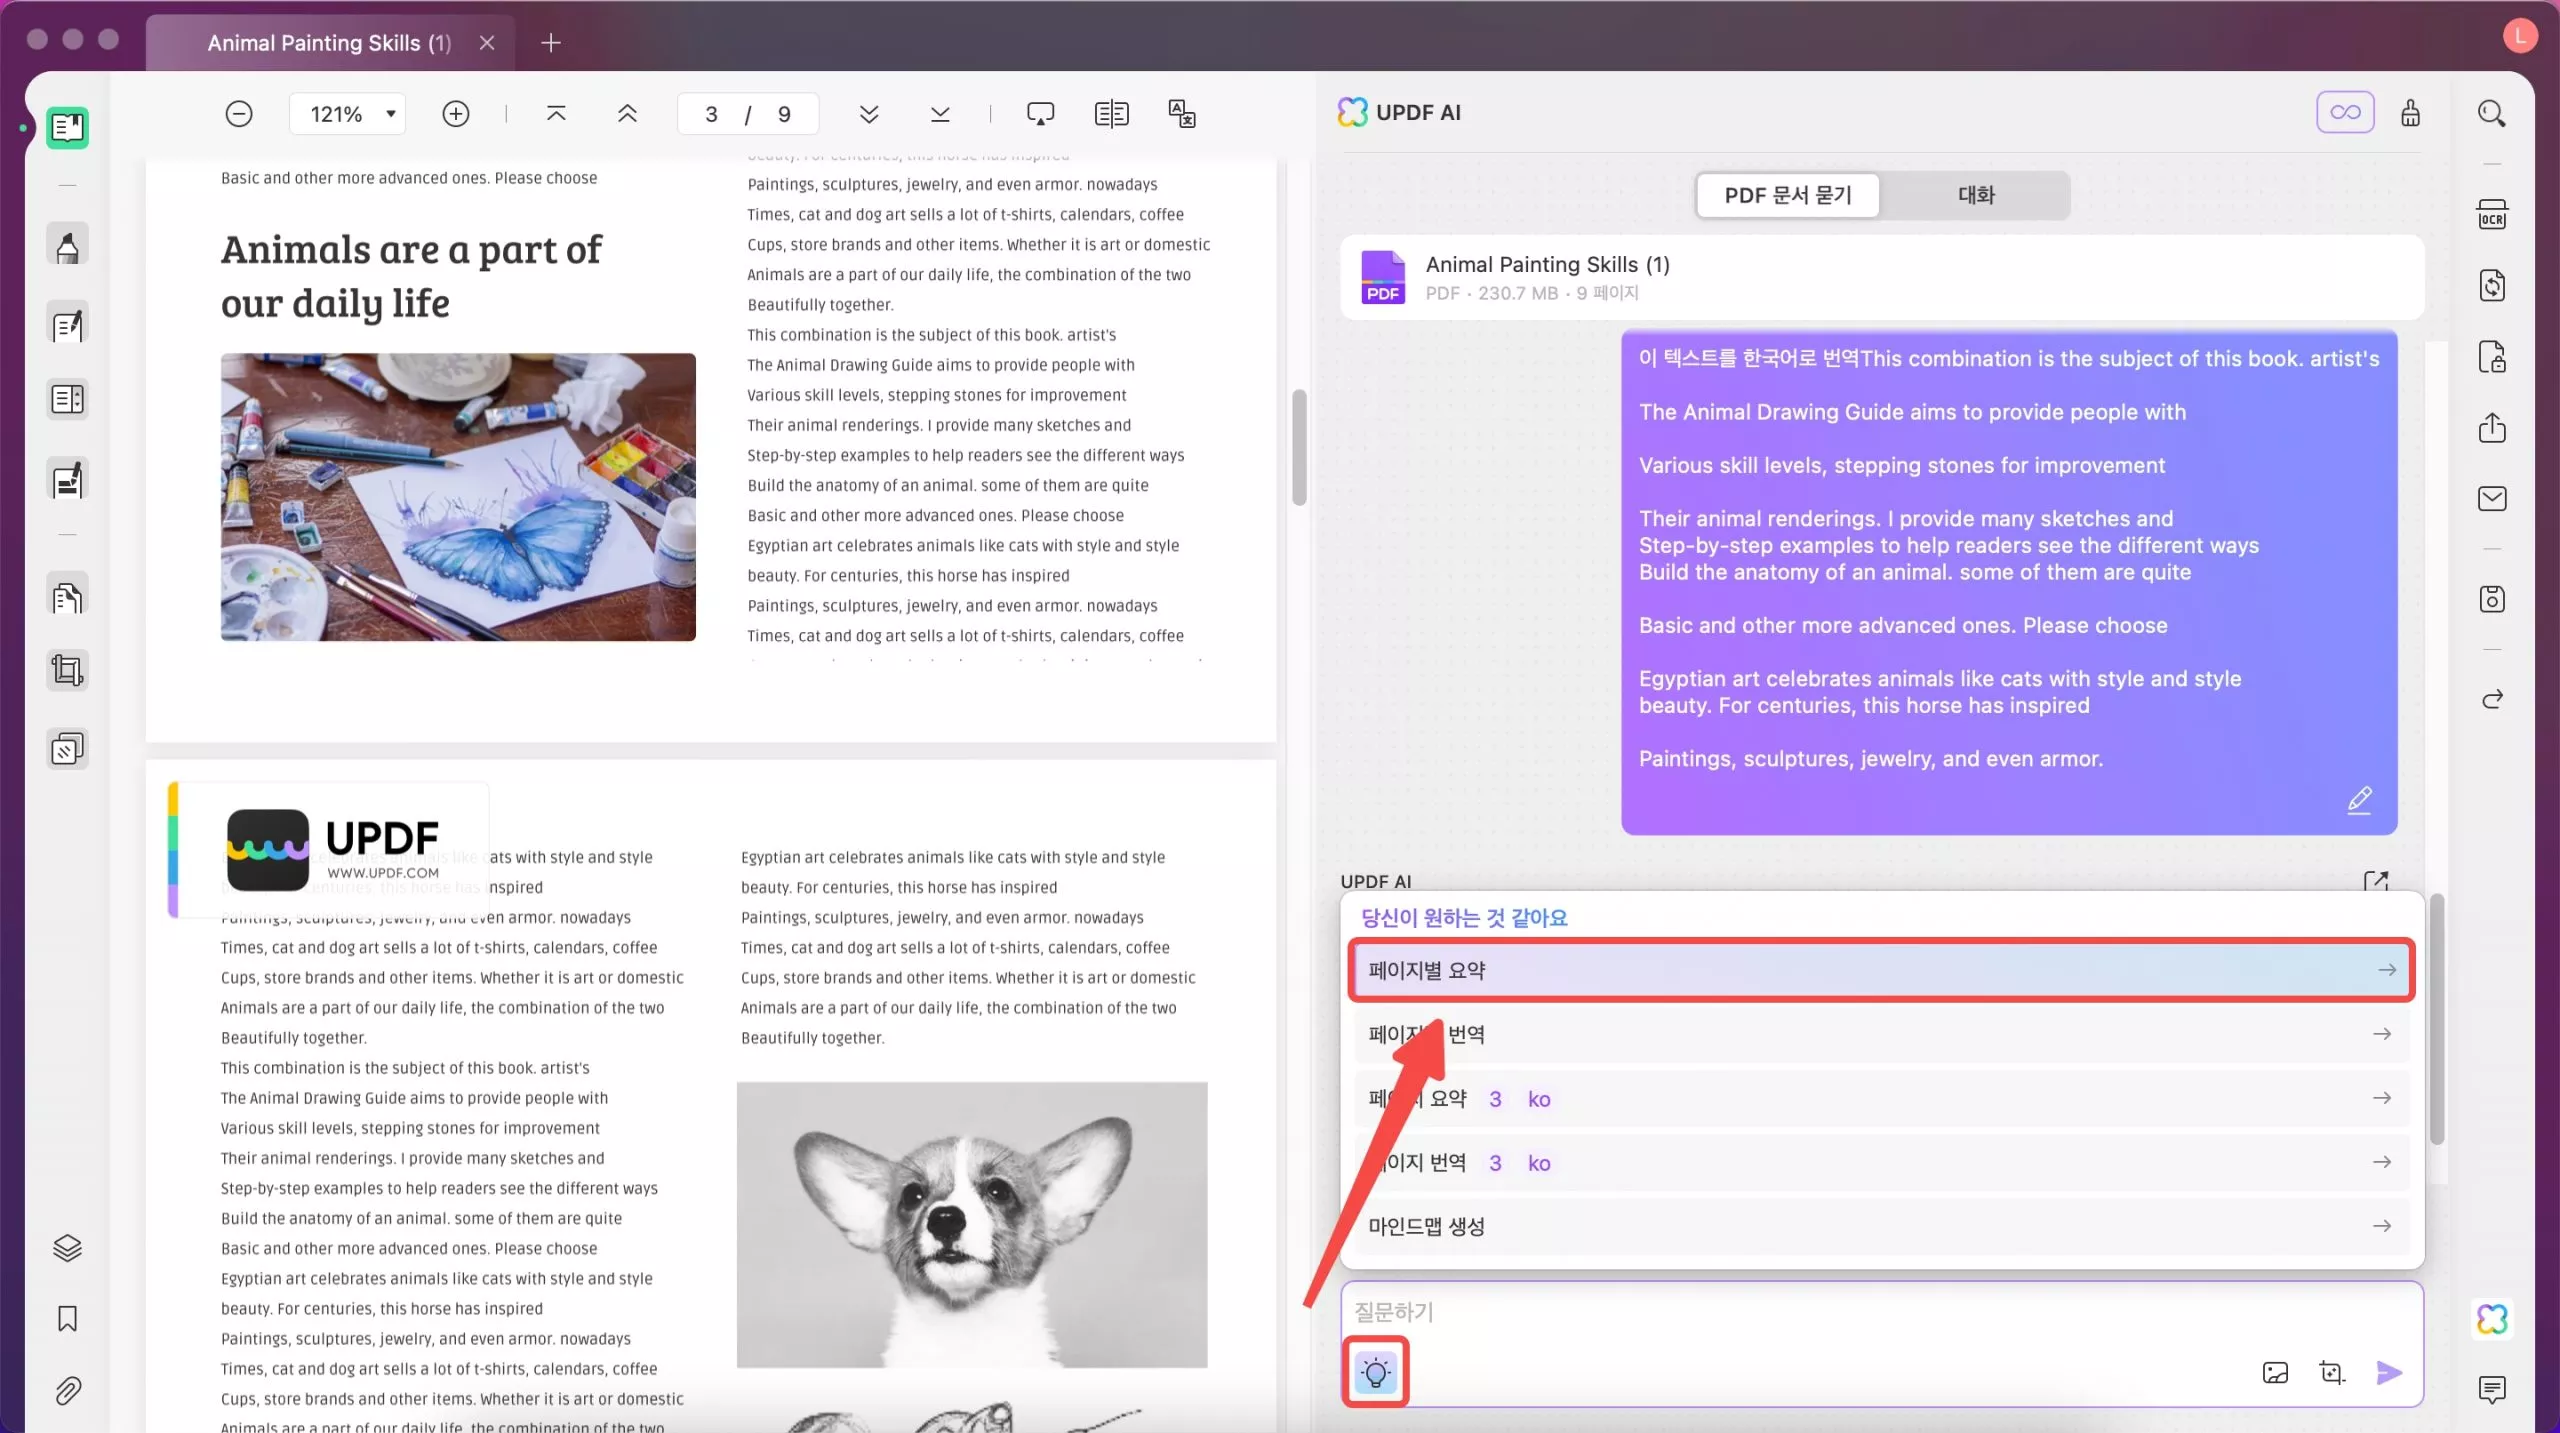Open the Fill & Sign form tool
This screenshot has width=2560, height=1433.
[67, 480]
